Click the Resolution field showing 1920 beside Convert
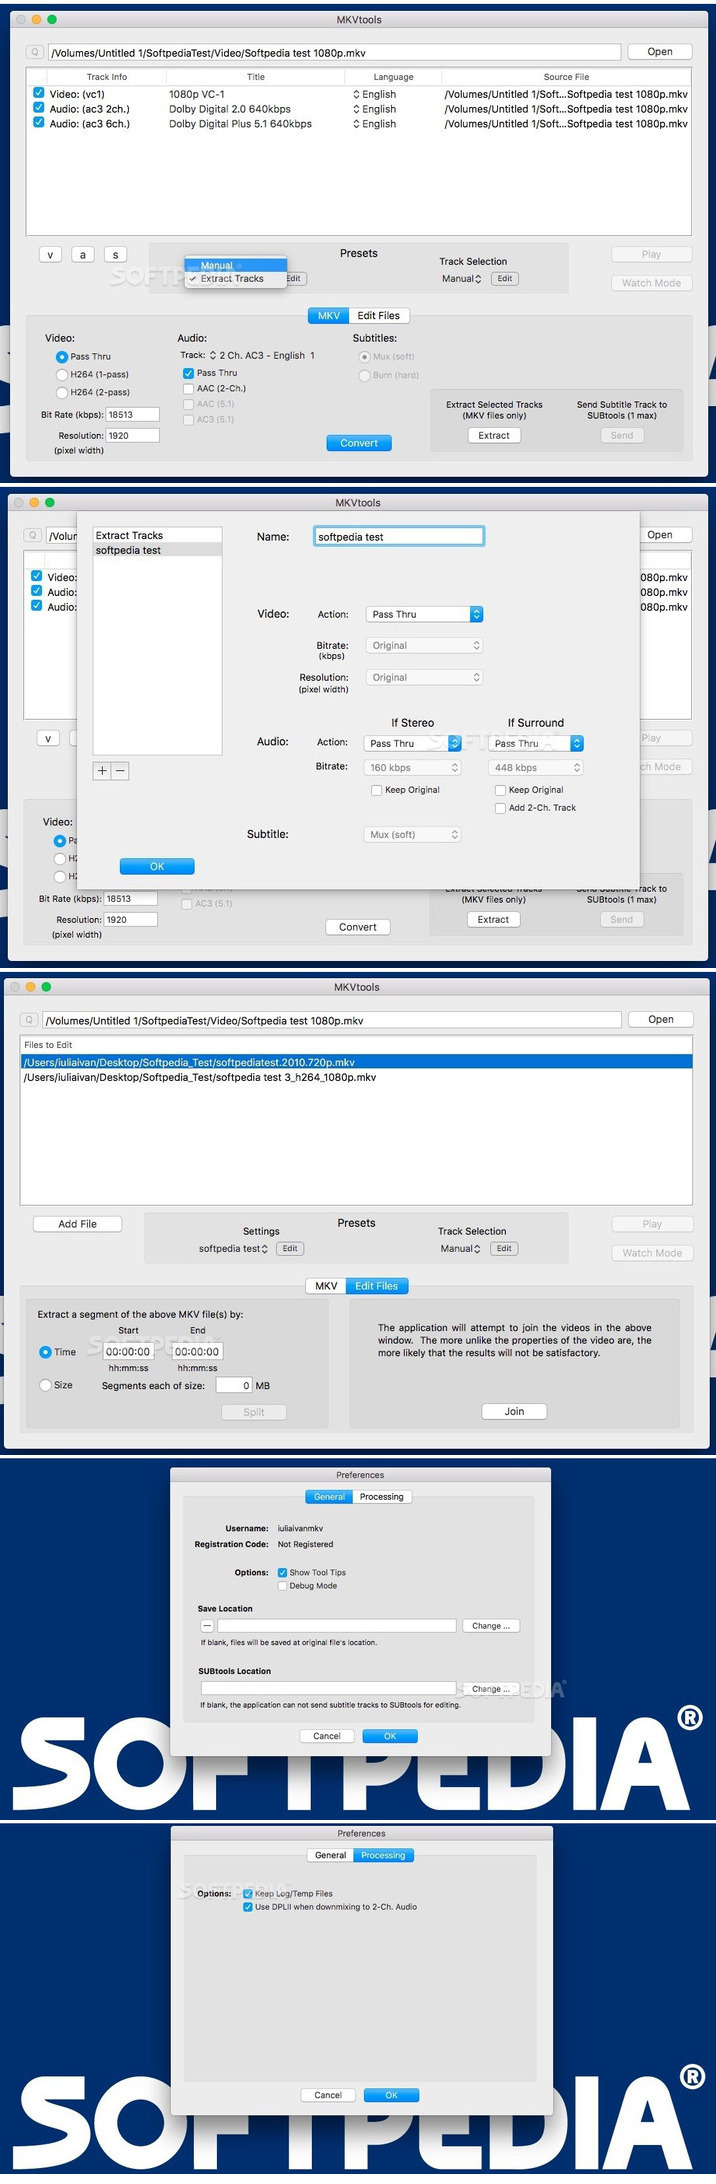 click(x=133, y=436)
